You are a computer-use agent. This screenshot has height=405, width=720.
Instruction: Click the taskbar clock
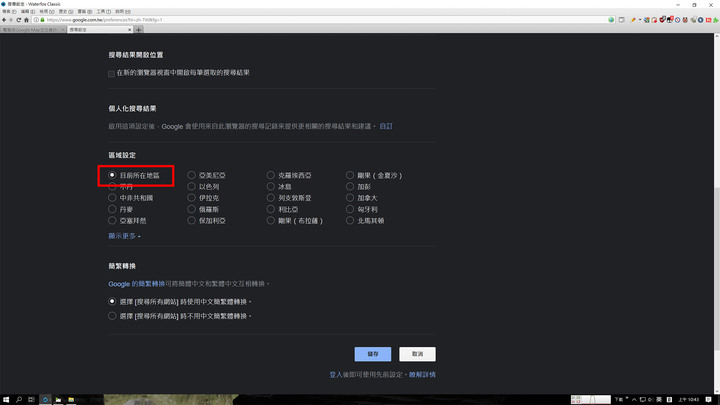pos(689,399)
